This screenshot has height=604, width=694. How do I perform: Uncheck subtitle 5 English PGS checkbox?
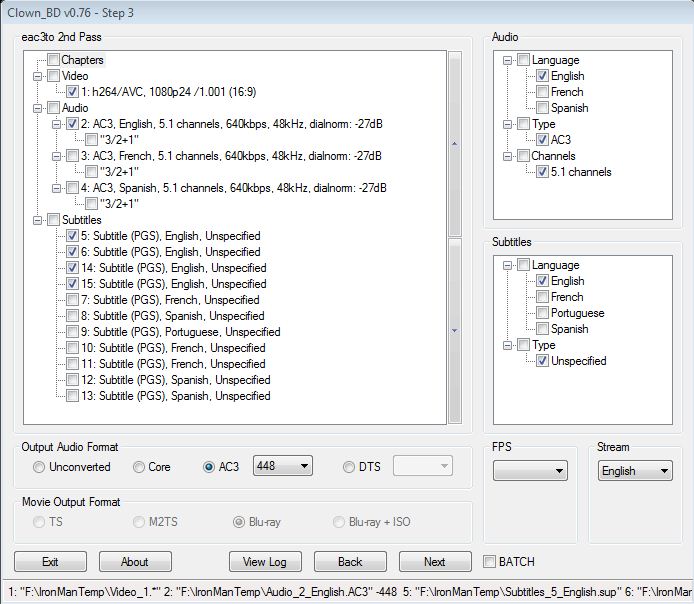[x=72, y=235]
